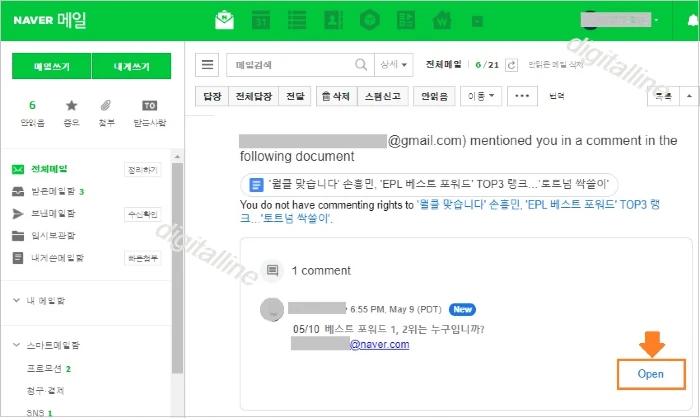Click the blue New badge
The height and width of the screenshot is (418, 700).
[x=462, y=309]
